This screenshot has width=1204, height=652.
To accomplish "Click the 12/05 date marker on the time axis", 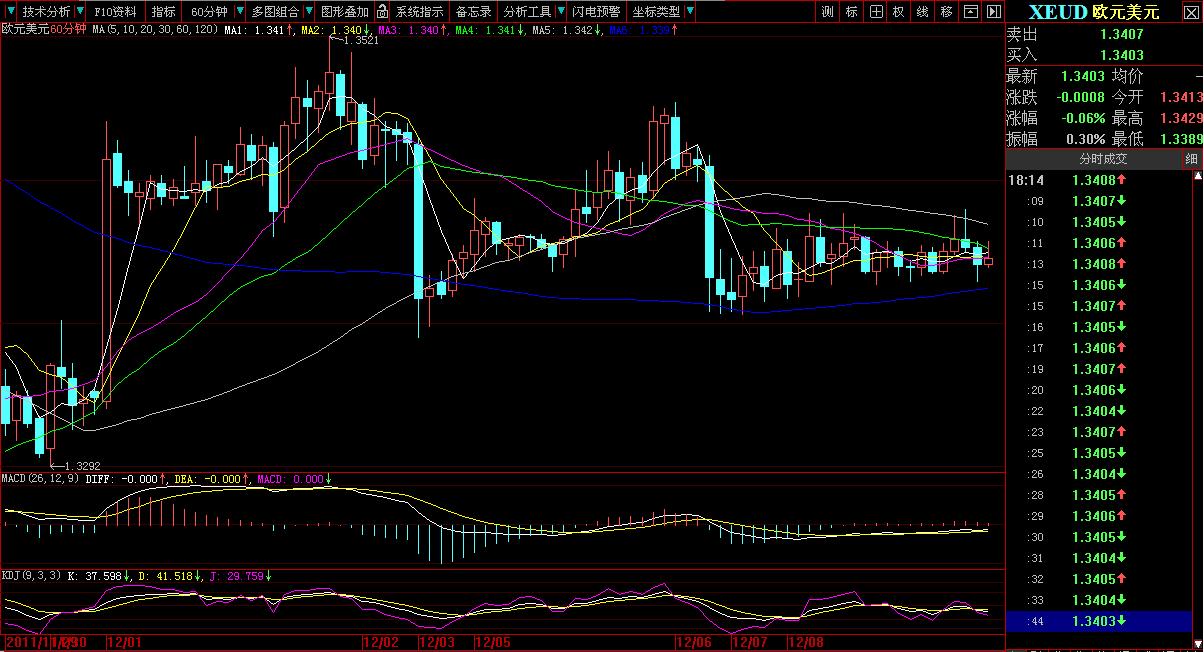I will pyautogui.click(x=491, y=641).
